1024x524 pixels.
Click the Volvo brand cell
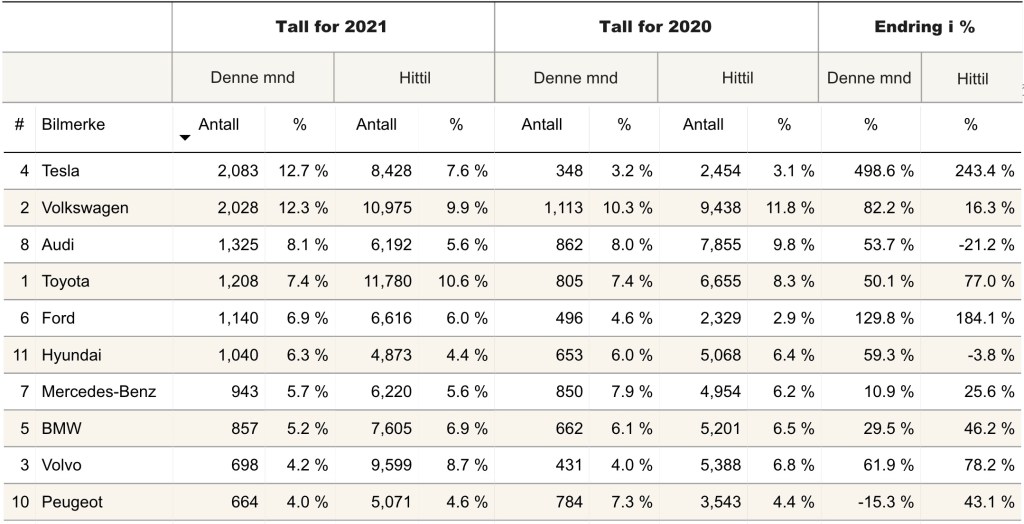point(61,465)
